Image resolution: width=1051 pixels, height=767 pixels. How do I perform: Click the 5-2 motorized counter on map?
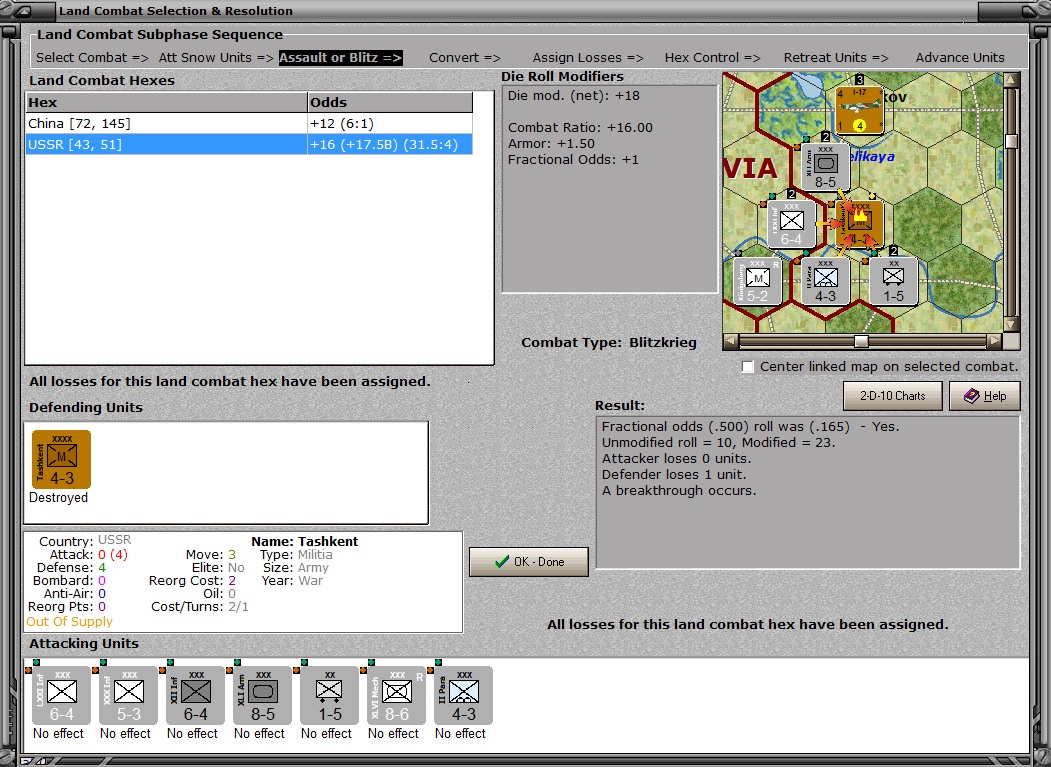pos(757,282)
